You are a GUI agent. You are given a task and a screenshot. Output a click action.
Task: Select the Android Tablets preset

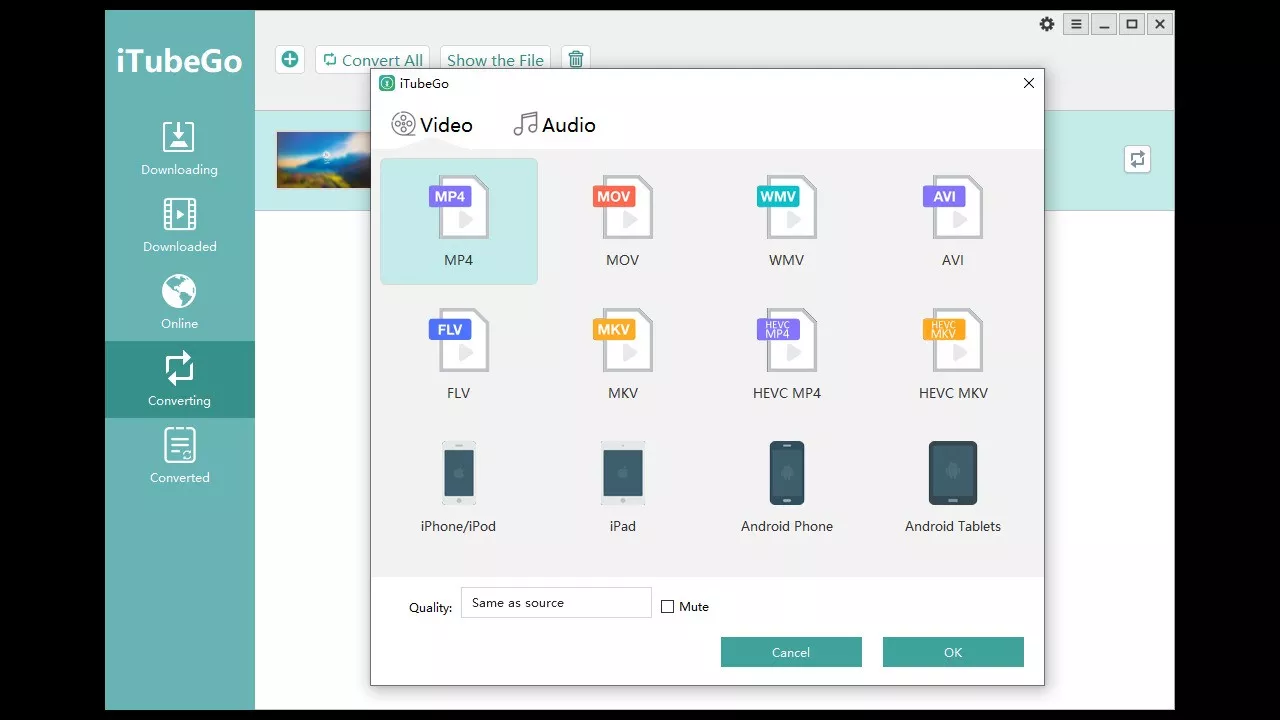[x=952, y=474]
